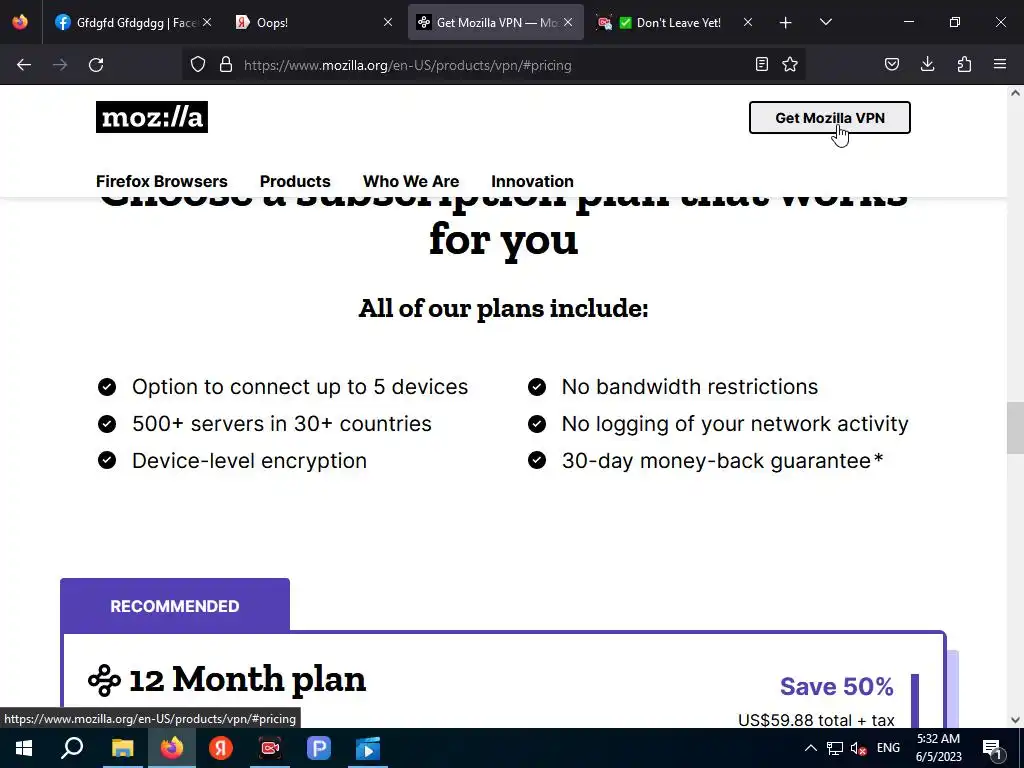
Task: Click the Reload page icon
Action: [96, 65]
